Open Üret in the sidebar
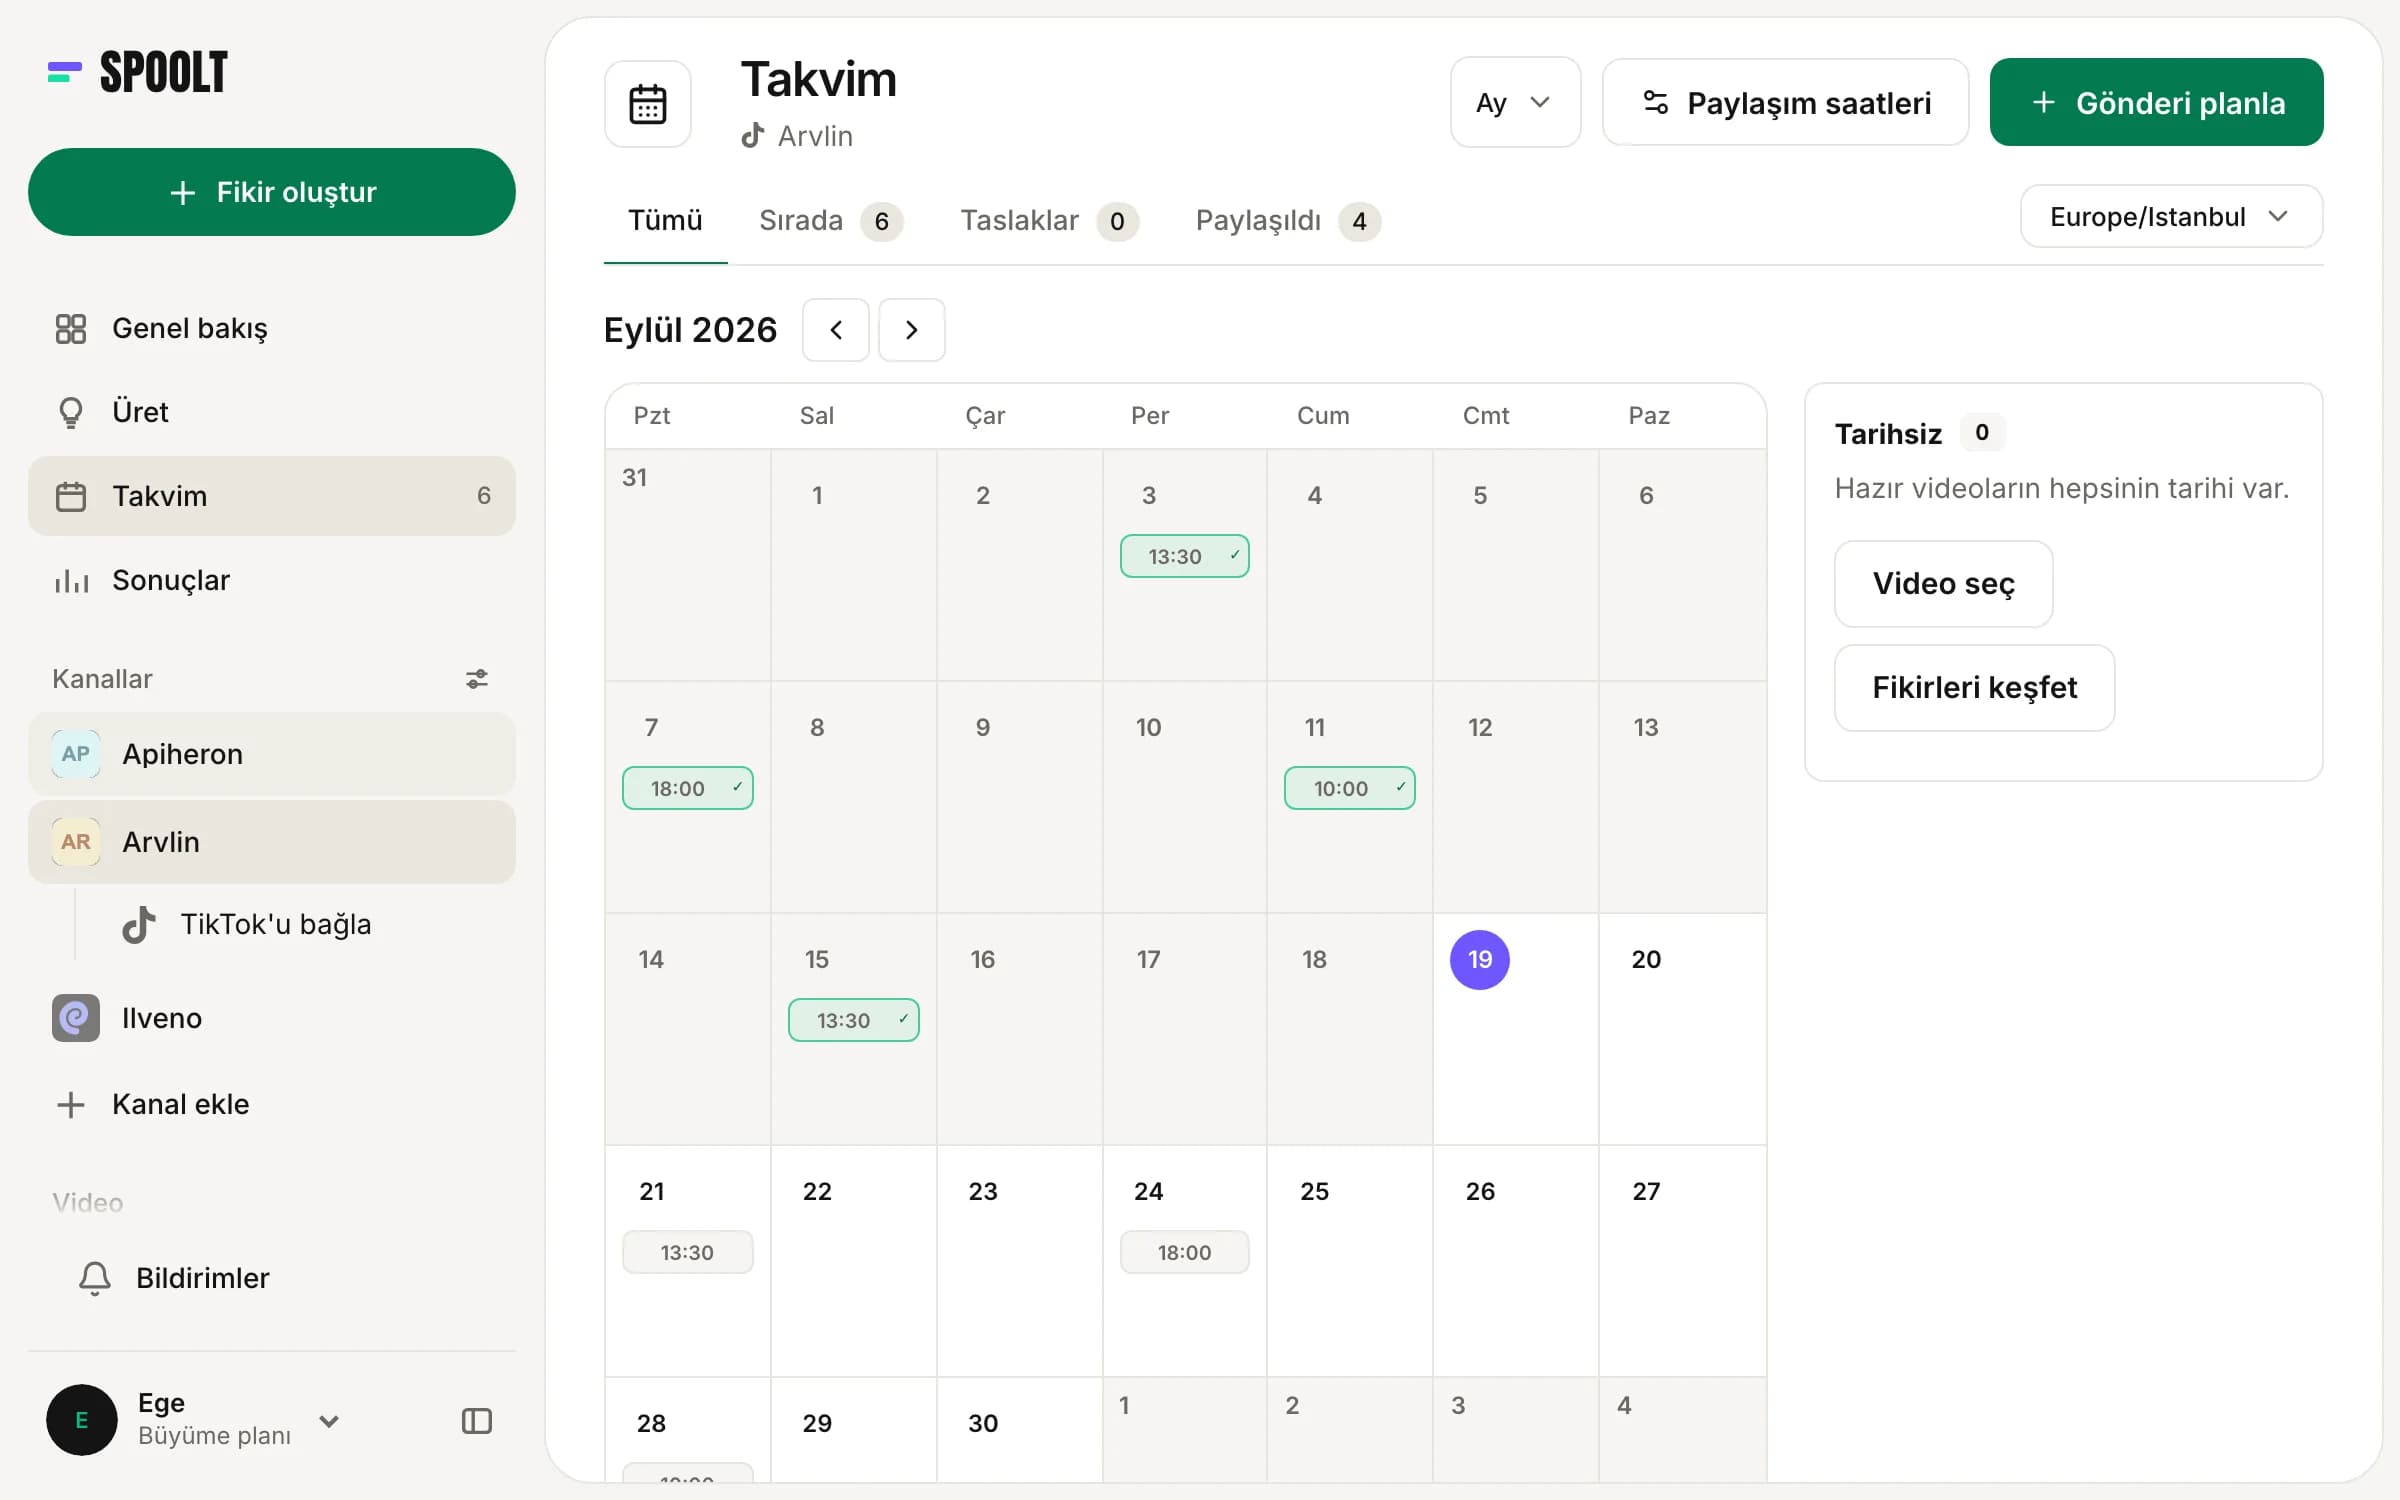 [272, 412]
